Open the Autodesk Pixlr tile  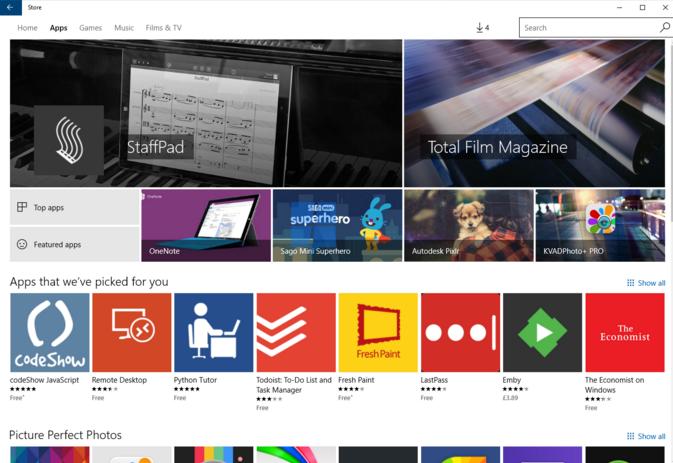[469, 225]
